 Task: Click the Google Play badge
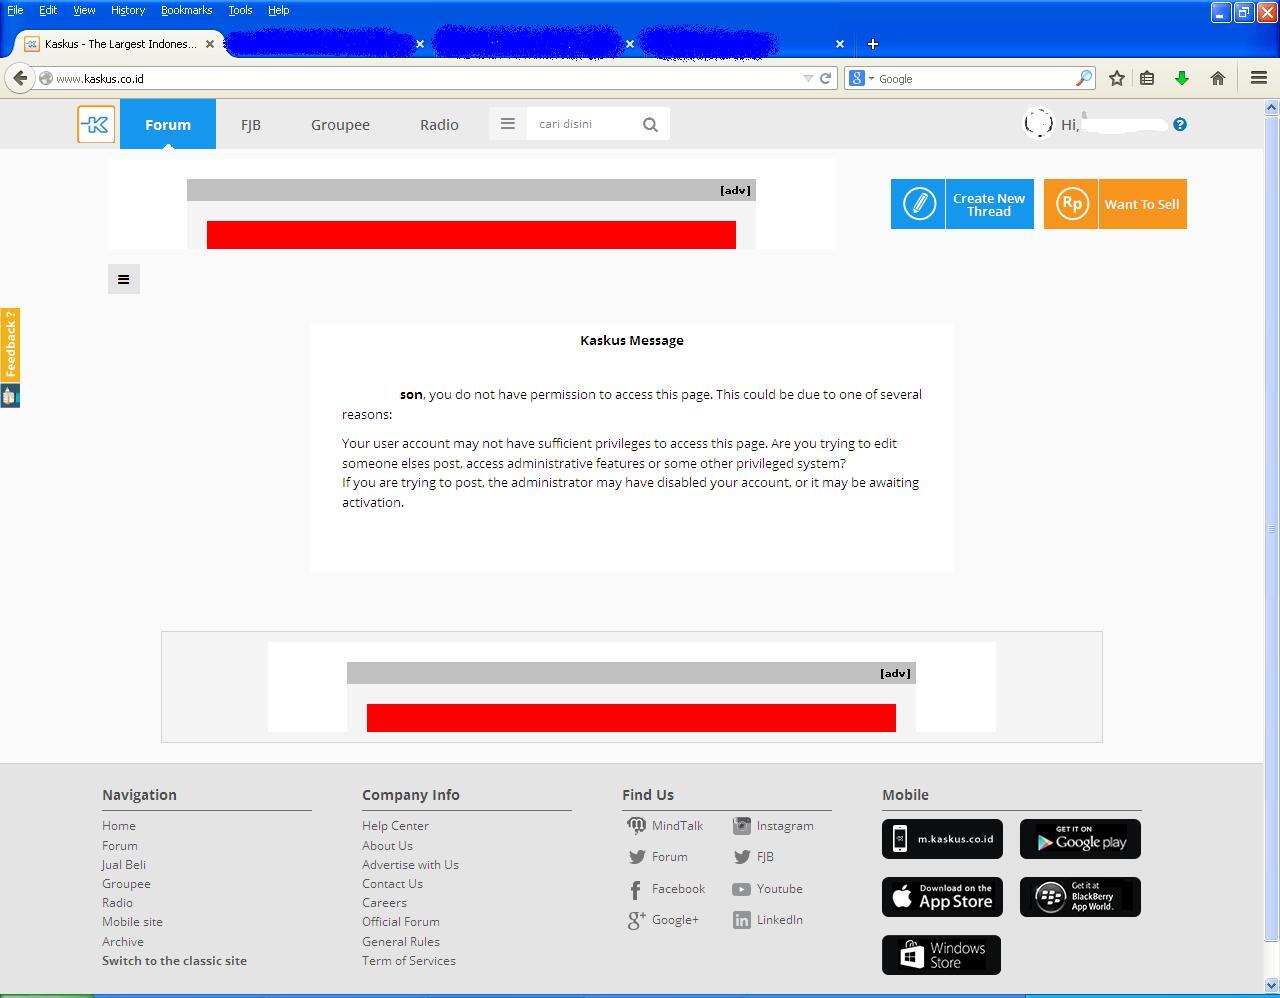click(1080, 839)
